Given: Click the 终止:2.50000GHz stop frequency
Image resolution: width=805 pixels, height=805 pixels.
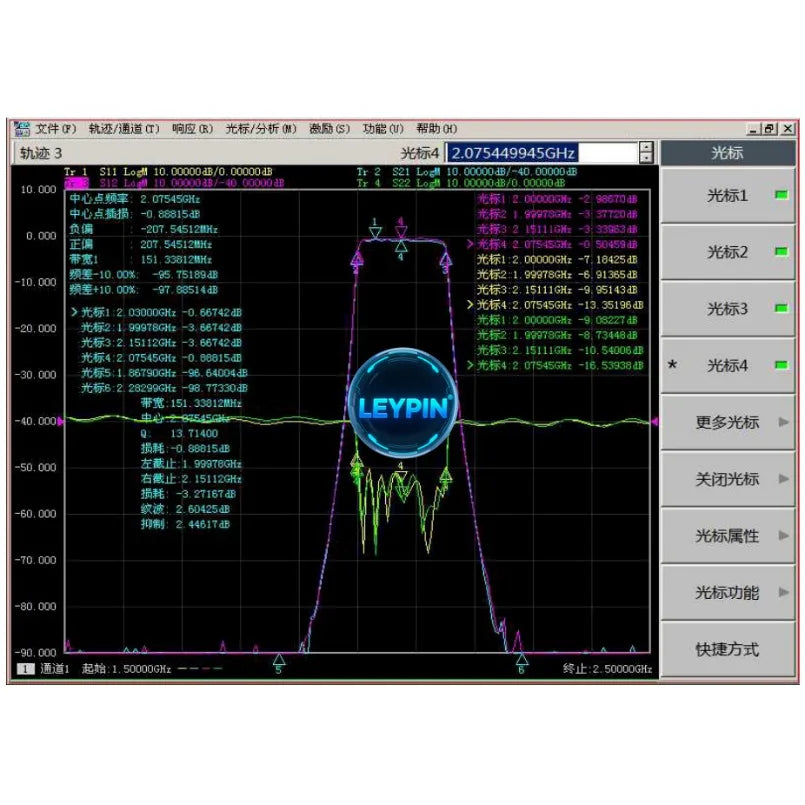Looking at the screenshot, I should point(607,668).
